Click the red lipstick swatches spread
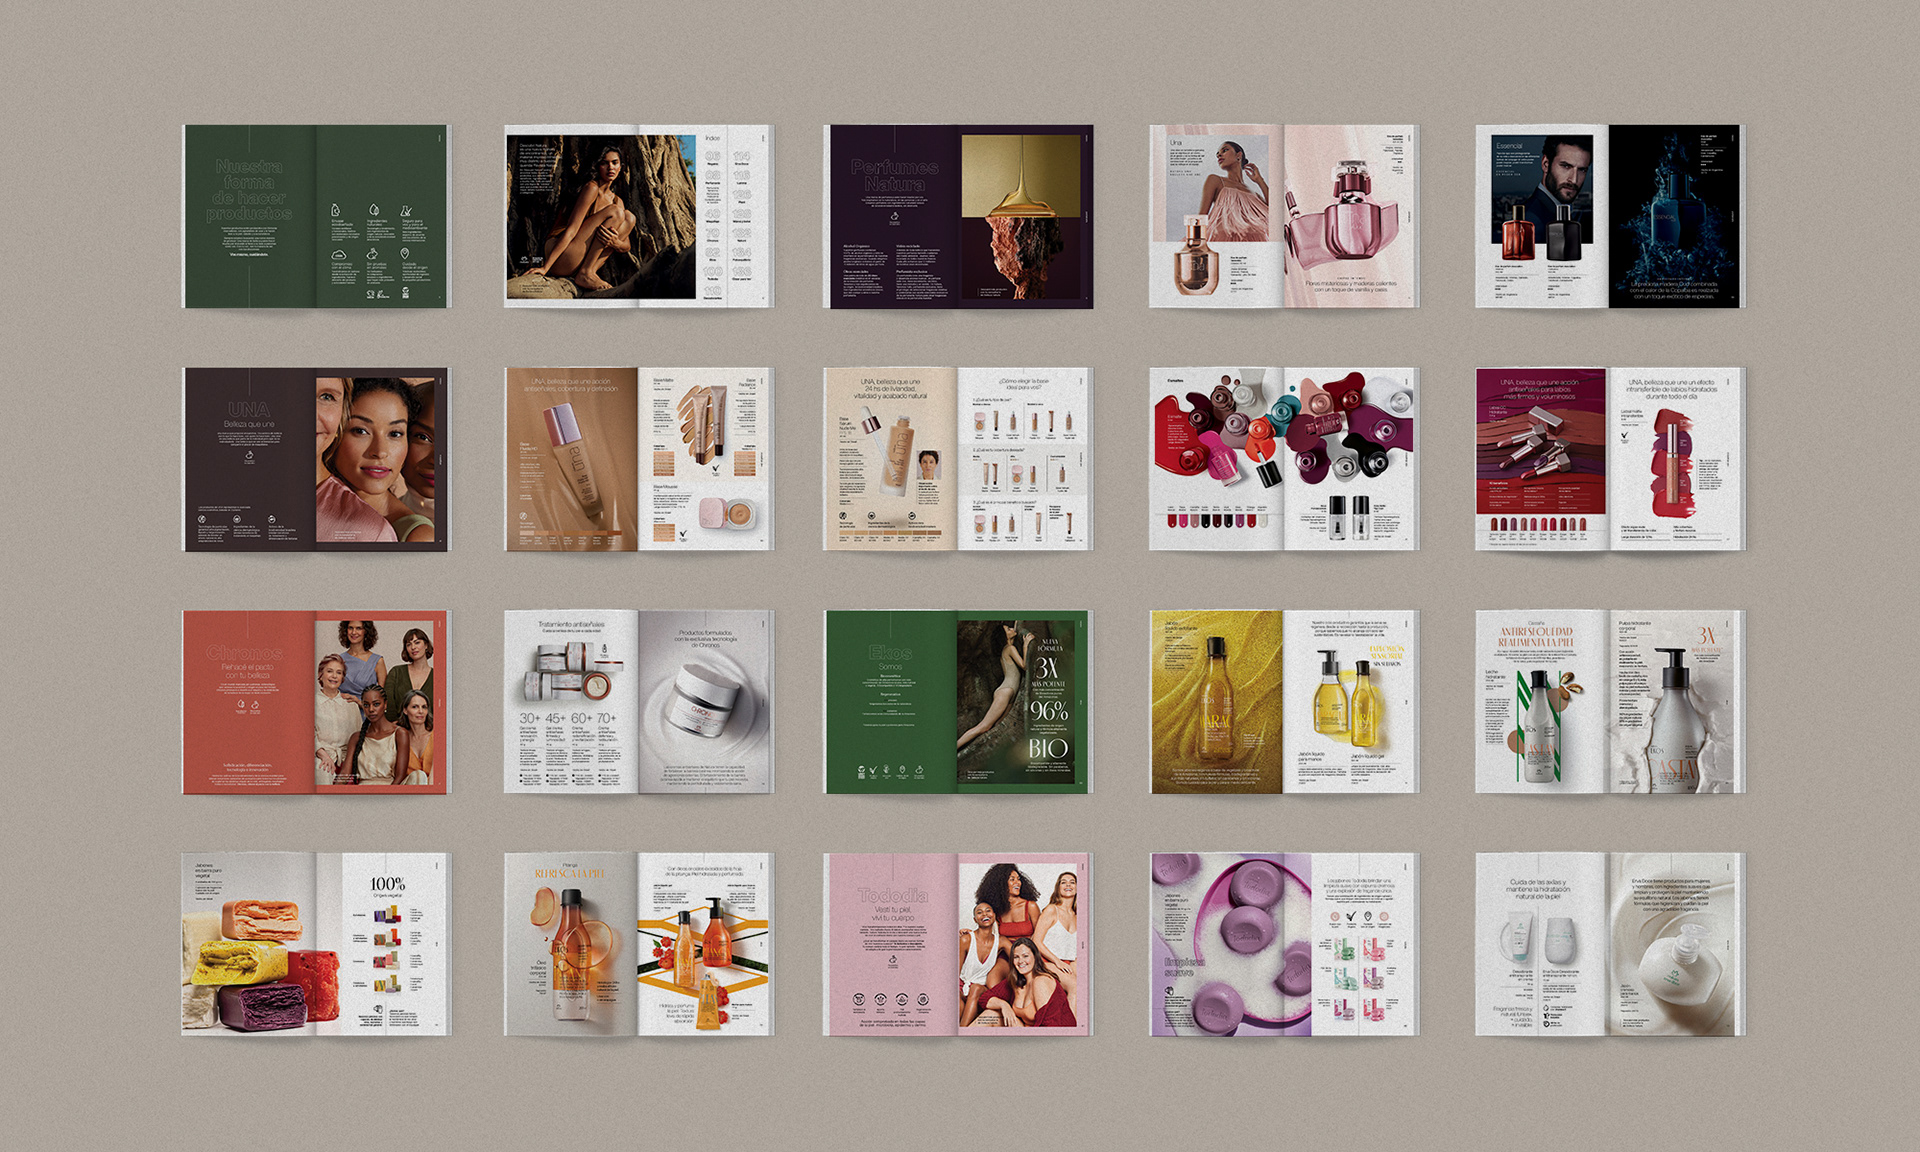Screen dimensions: 1920x1152 click(1609, 459)
